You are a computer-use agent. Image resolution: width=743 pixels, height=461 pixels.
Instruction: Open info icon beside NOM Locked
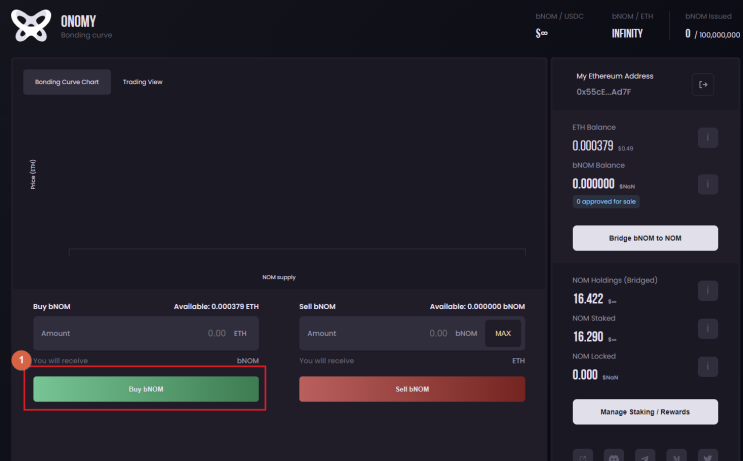(707, 366)
